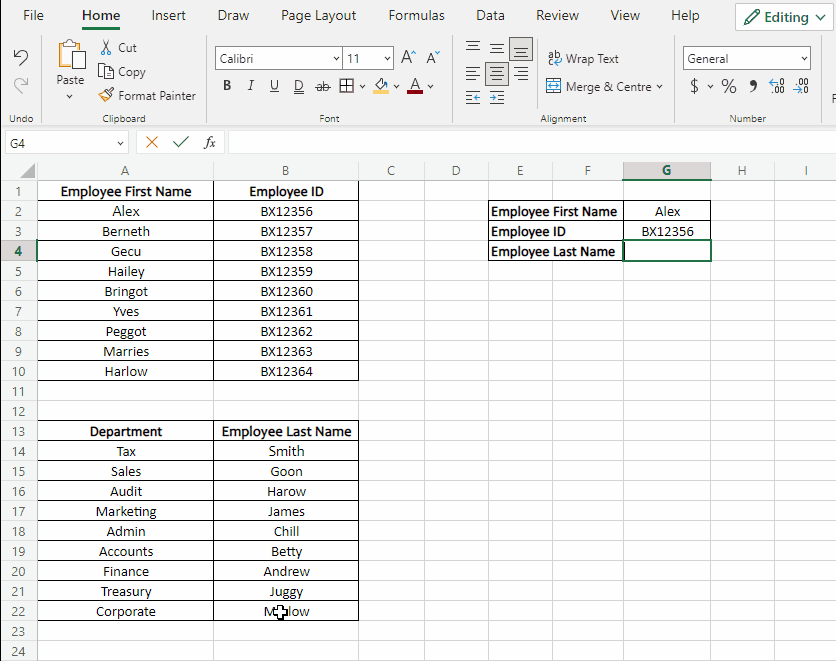Toggle top vertical alignment

click(472, 45)
